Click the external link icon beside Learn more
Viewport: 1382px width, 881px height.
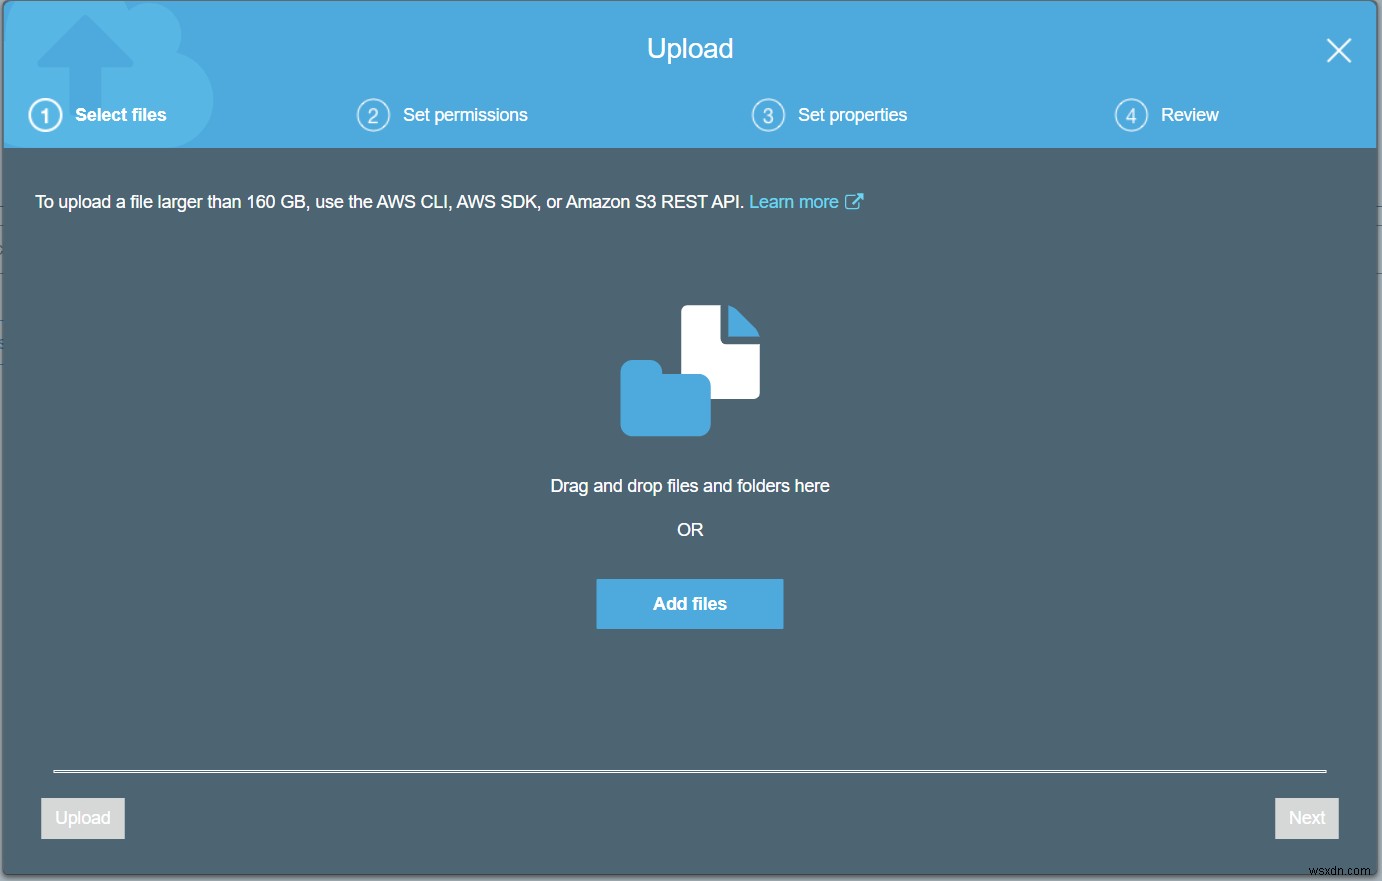pyautogui.click(x=855, y=201)
